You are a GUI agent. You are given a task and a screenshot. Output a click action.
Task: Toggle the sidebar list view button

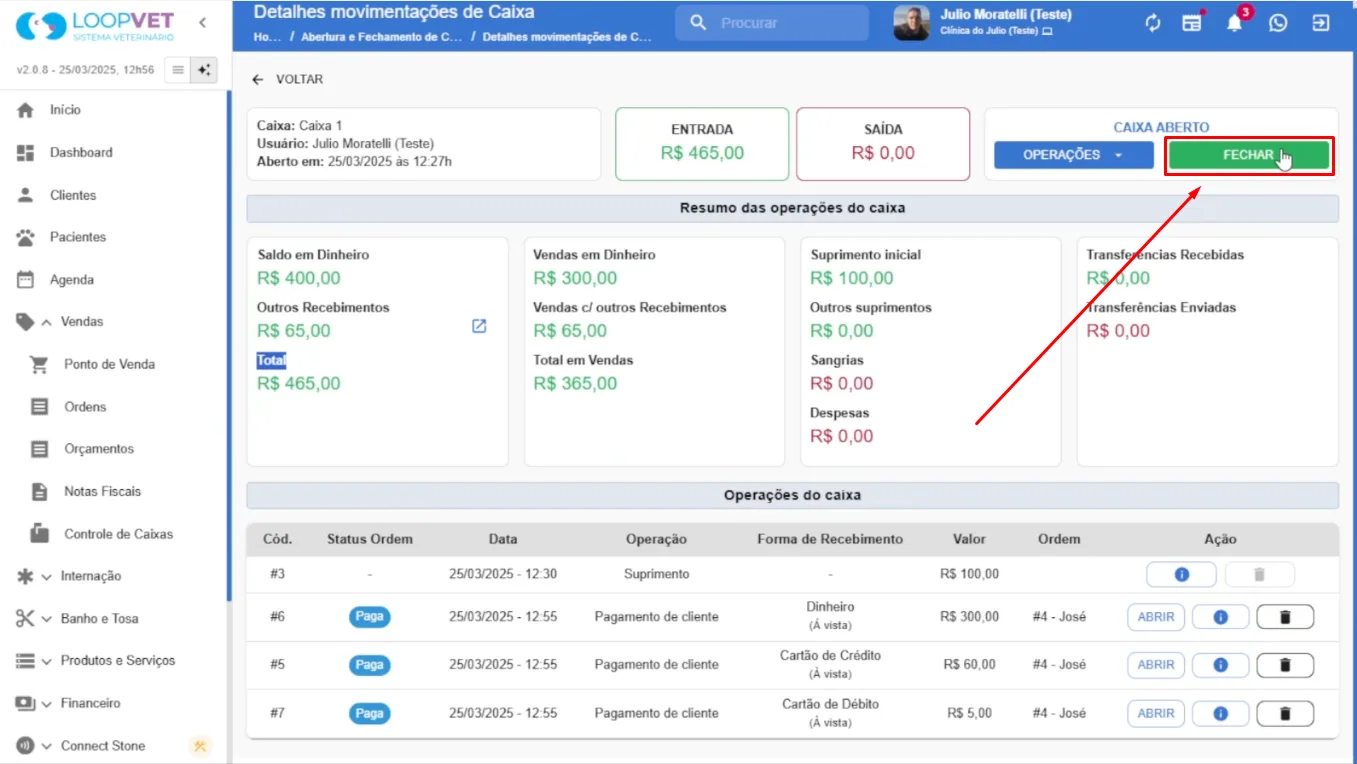click(178, 70)
